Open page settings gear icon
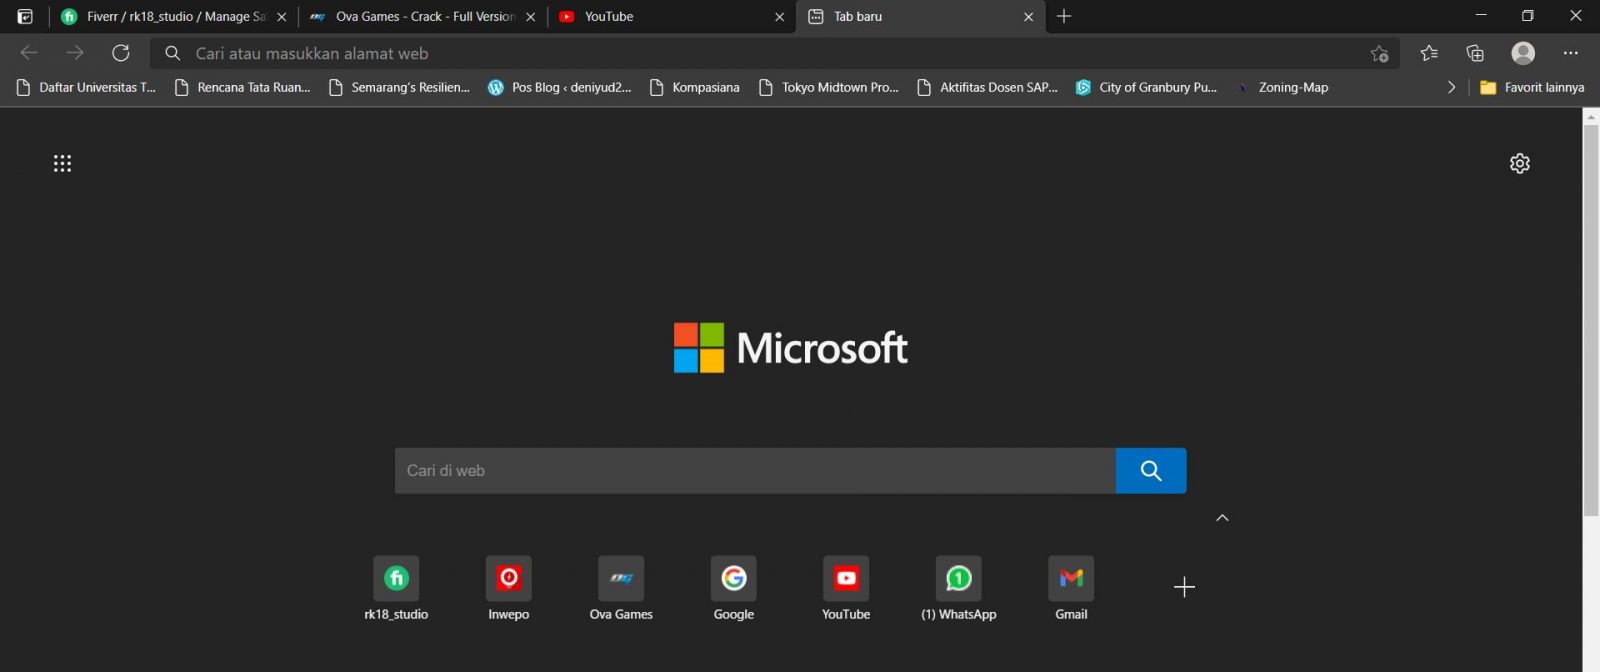The width and height of the screenshot is (1600, 672). point(1520,163)
